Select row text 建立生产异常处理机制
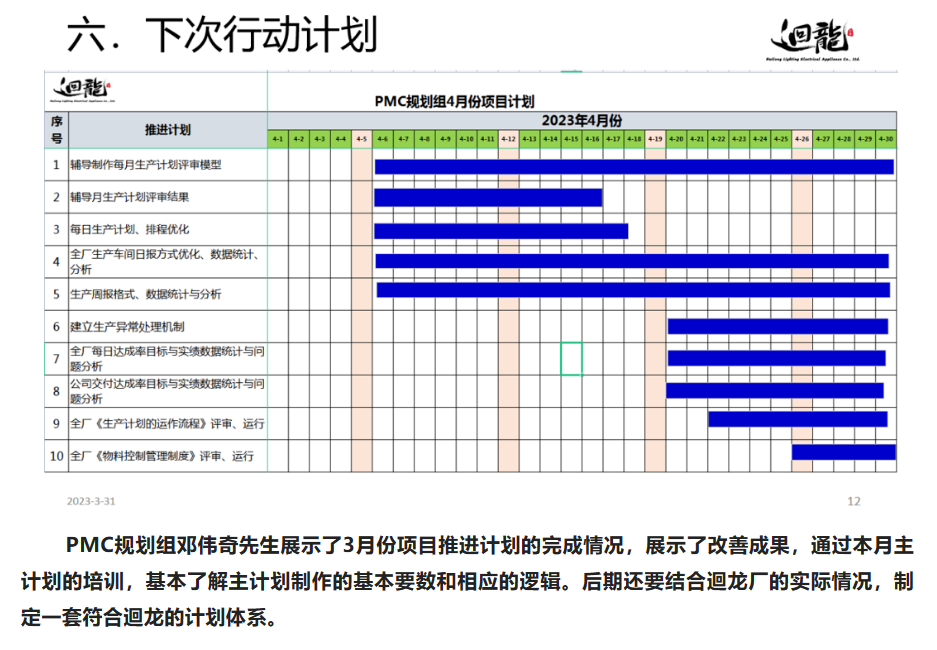Image resolution: width=937 pixels, height=650 pixels. [127, 327]
